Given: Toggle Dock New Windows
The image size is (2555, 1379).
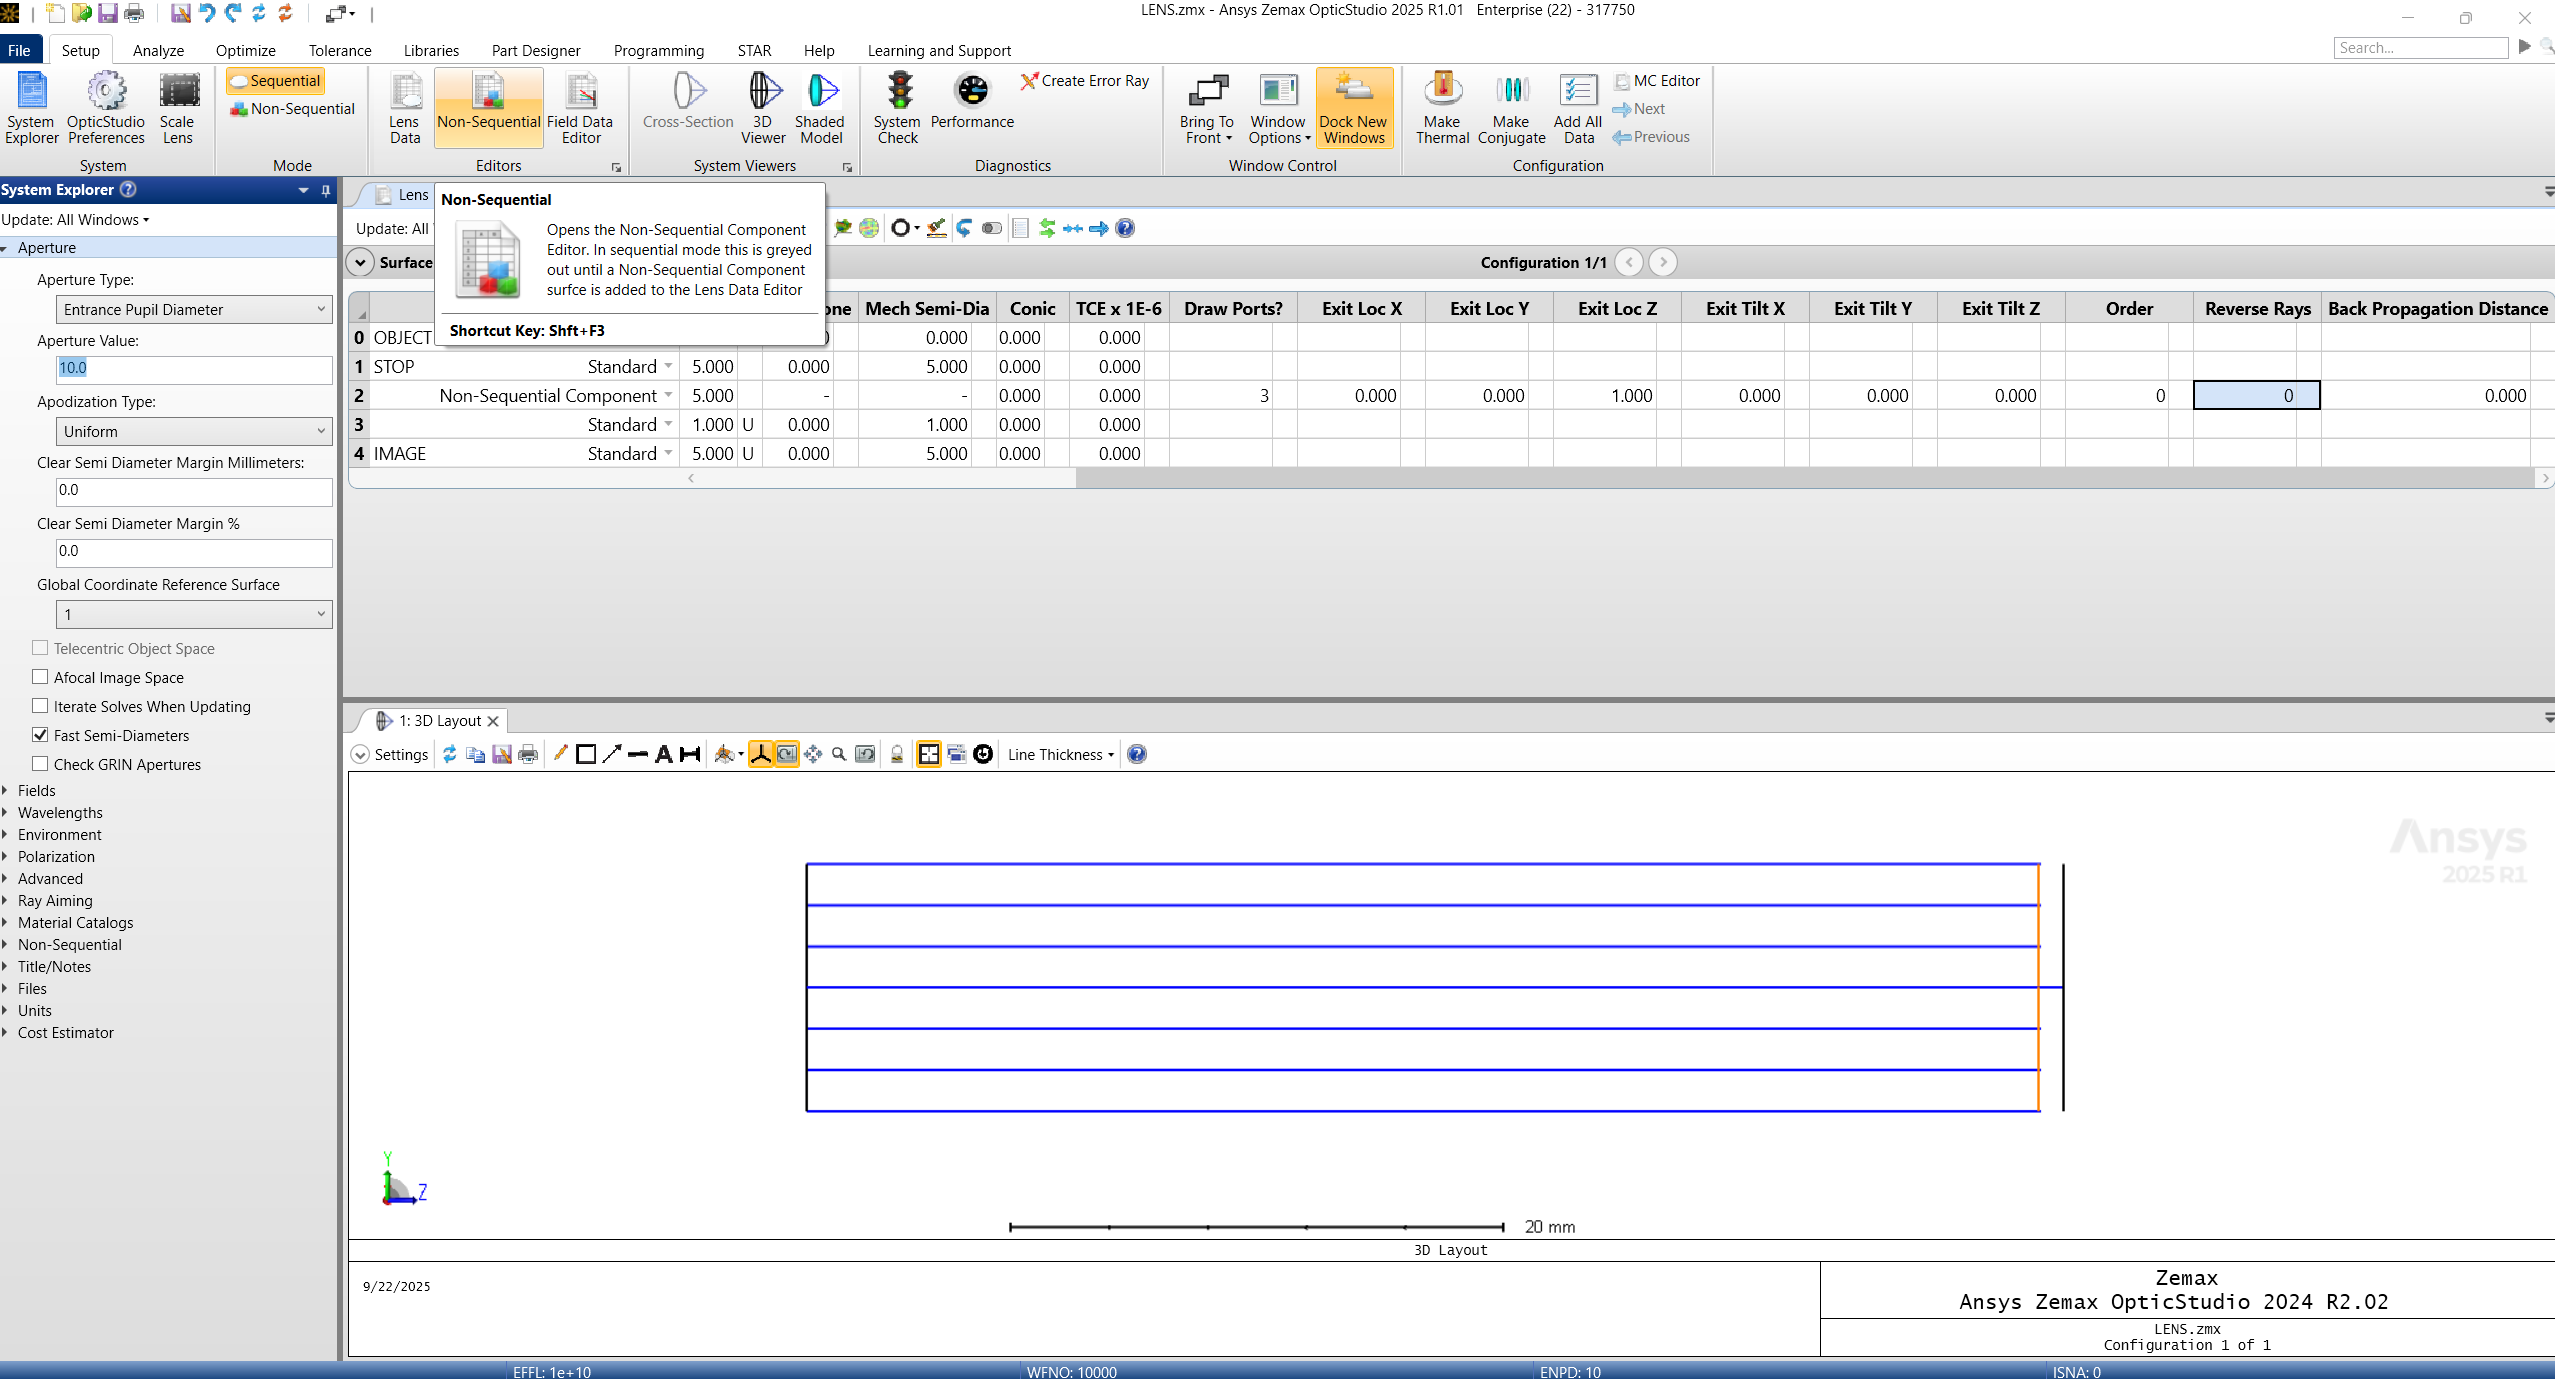Looking at the screenshot, I should tap(1354, 108).
